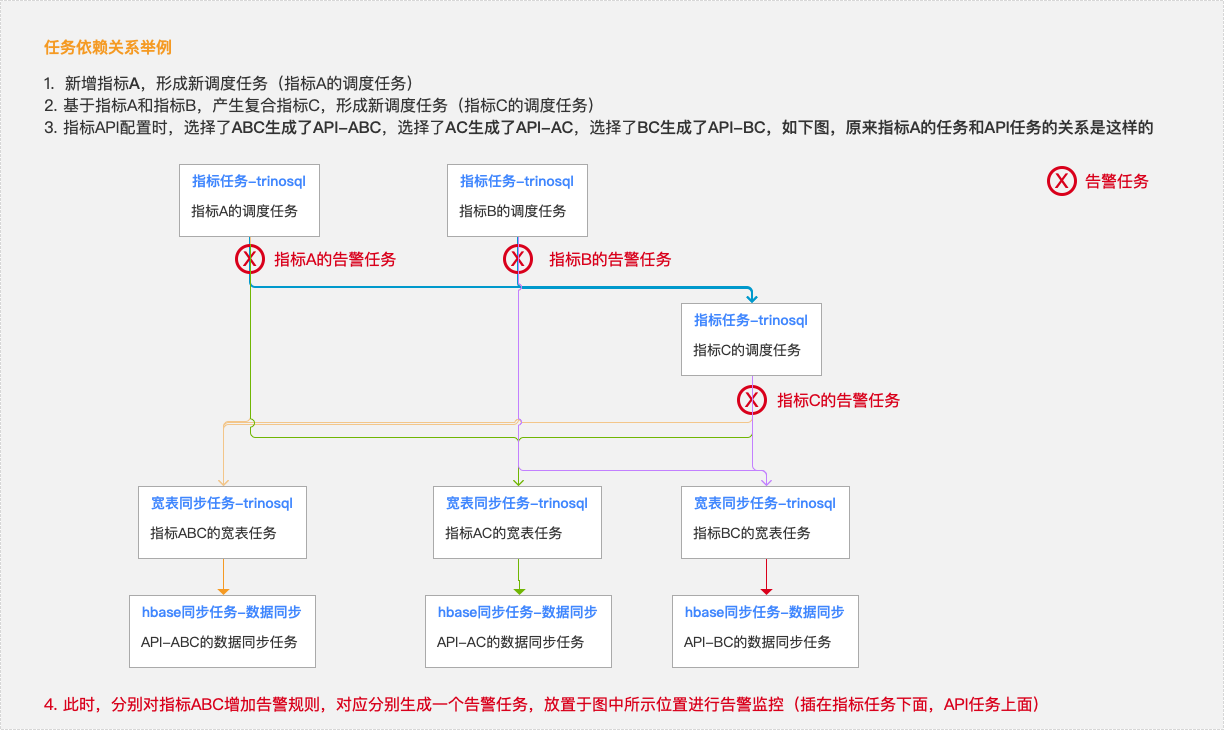
Task: Click 宽表同步任务-trinosql title above 指标BC的宽表任务
Action: coord(765,503)
